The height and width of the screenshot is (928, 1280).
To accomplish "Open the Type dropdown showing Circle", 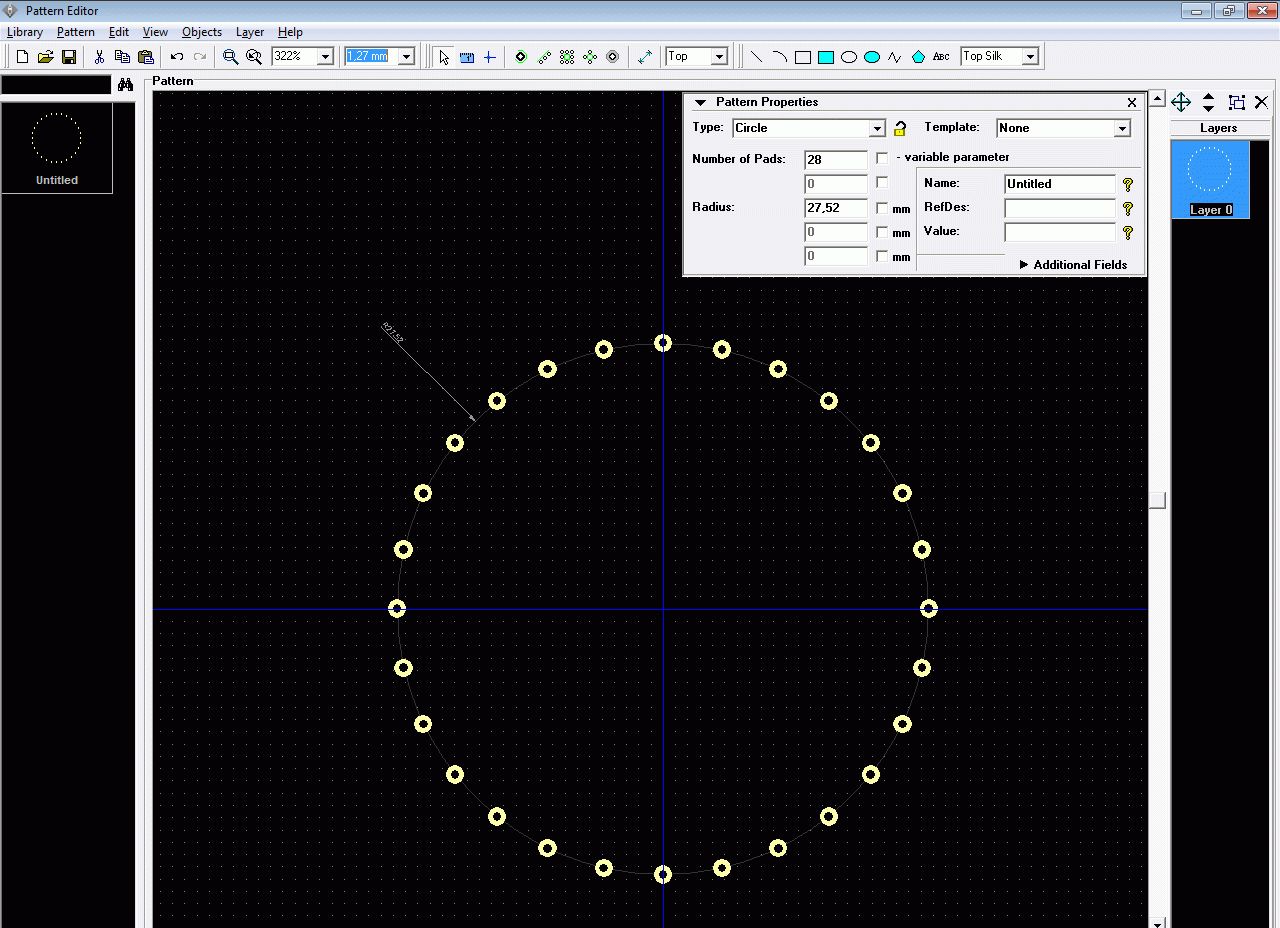I will point(876,128).
